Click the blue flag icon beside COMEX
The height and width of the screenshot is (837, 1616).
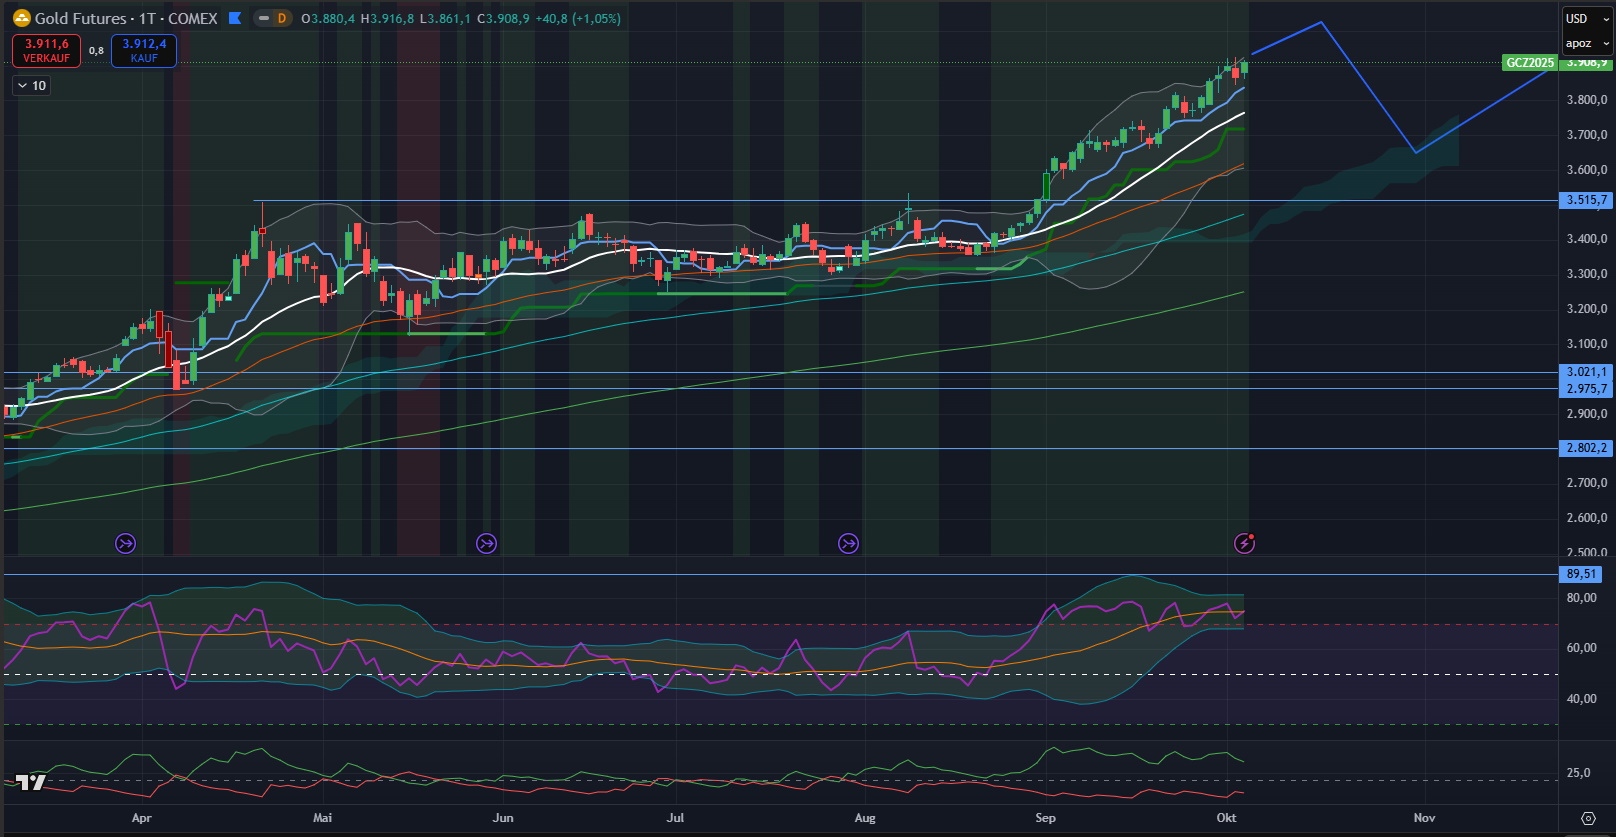pos(235,18)
